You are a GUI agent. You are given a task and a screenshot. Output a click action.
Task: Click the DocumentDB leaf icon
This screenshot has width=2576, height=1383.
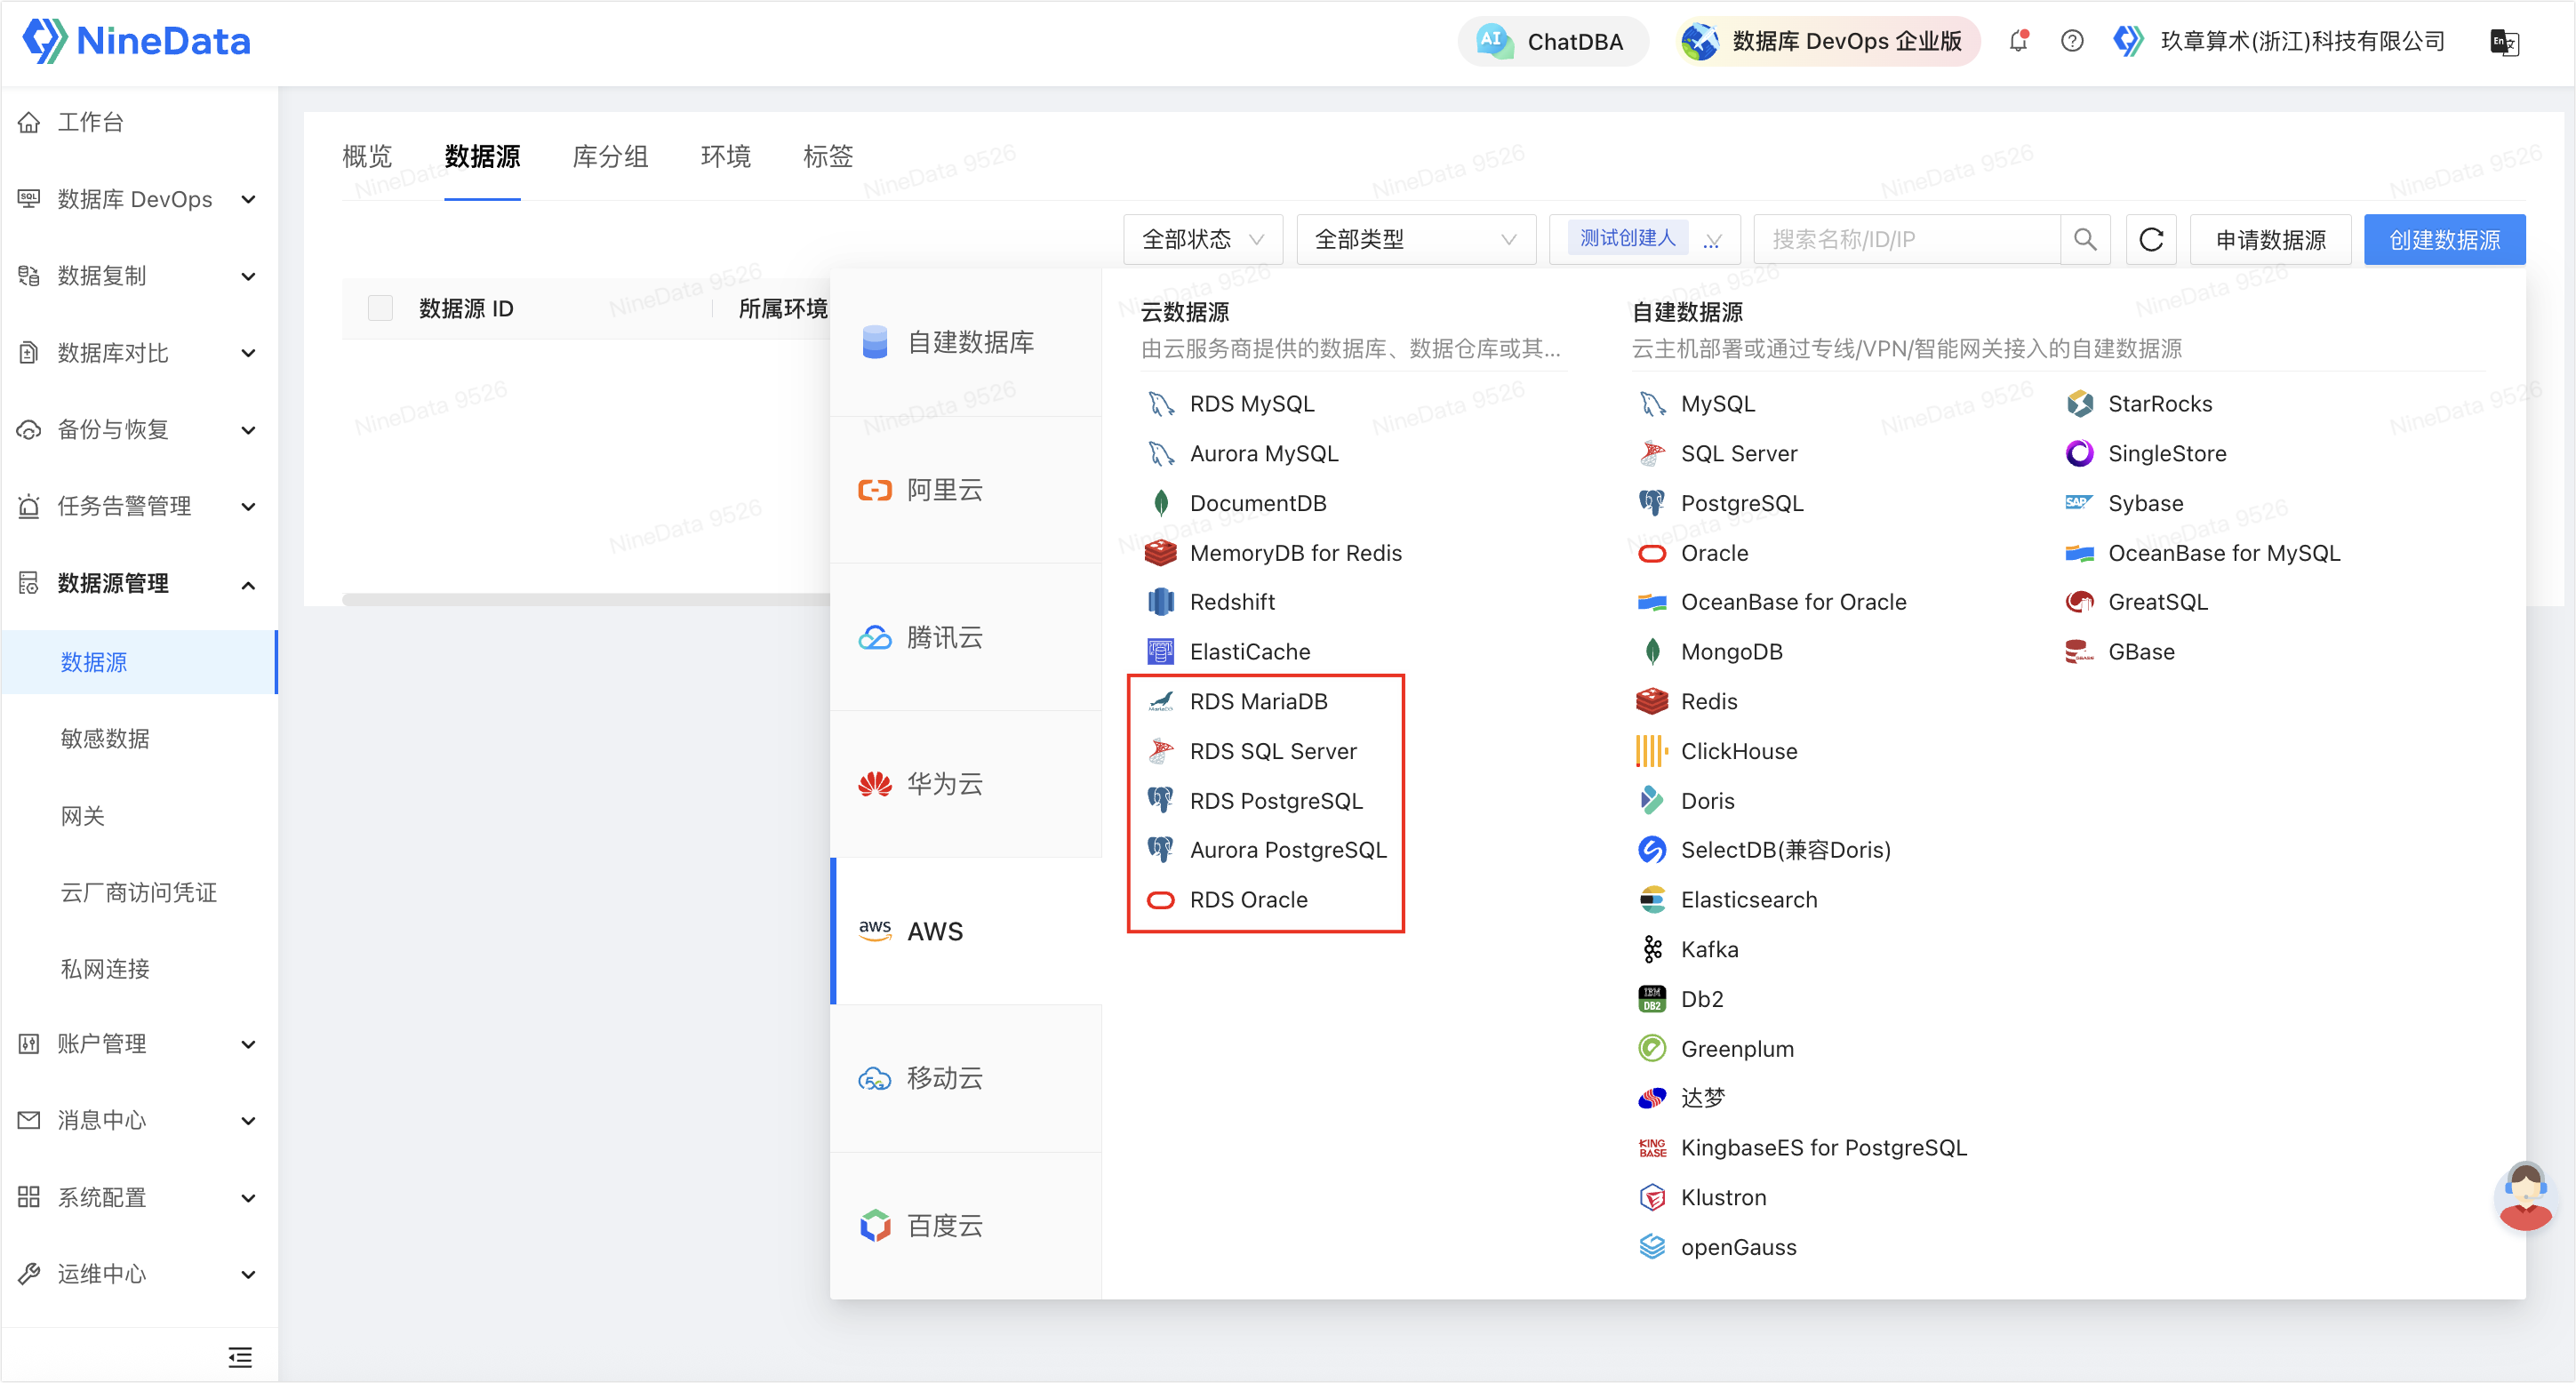(1160, 503)
